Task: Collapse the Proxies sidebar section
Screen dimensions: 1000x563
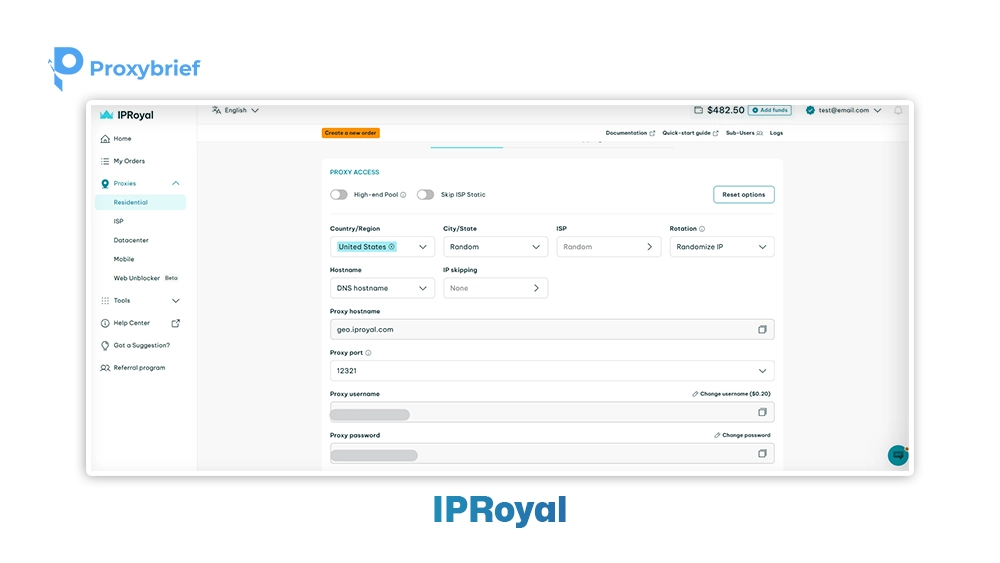Action: coord(176,184)
